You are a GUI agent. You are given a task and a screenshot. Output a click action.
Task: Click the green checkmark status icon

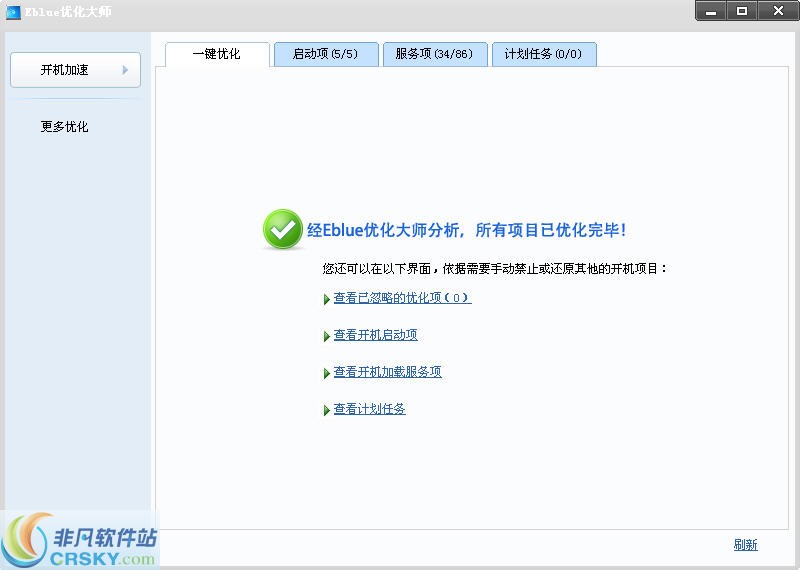coord(283,229)
